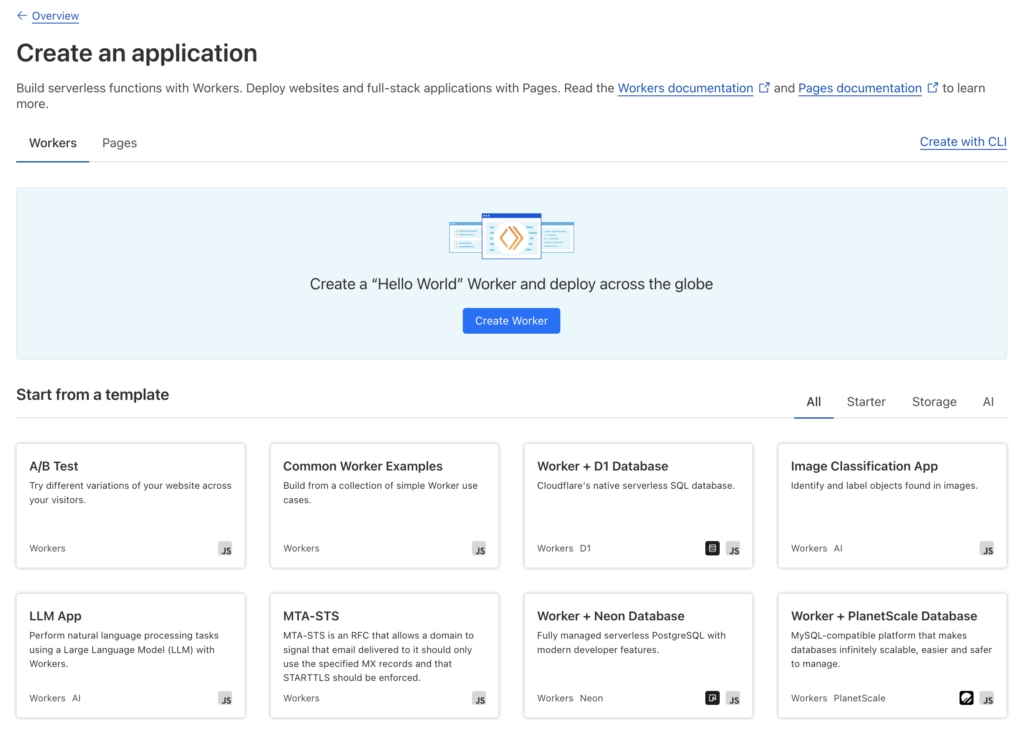Click the Workers tag on Worker + D1 Database card
1024x731 pixels.
click(x=555, y=548)
